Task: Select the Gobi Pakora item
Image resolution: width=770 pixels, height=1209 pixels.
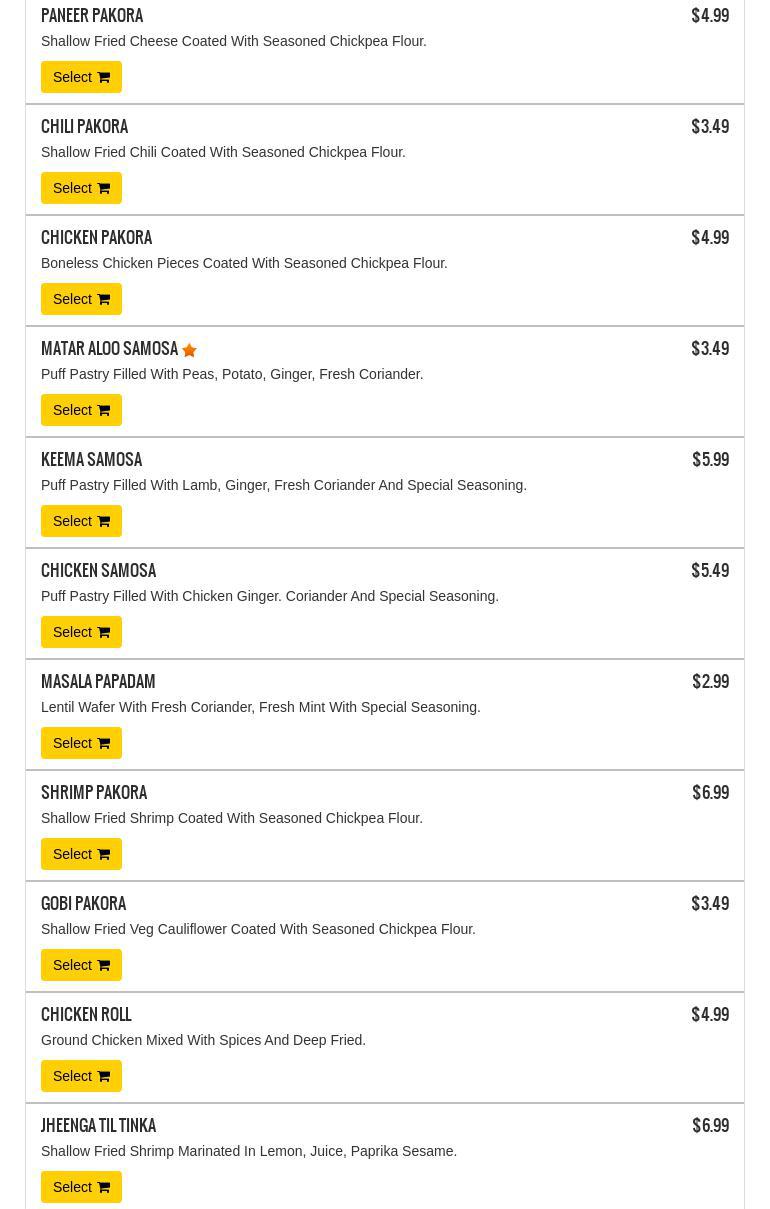Action: pyautogui.click(x=81, y=965)
